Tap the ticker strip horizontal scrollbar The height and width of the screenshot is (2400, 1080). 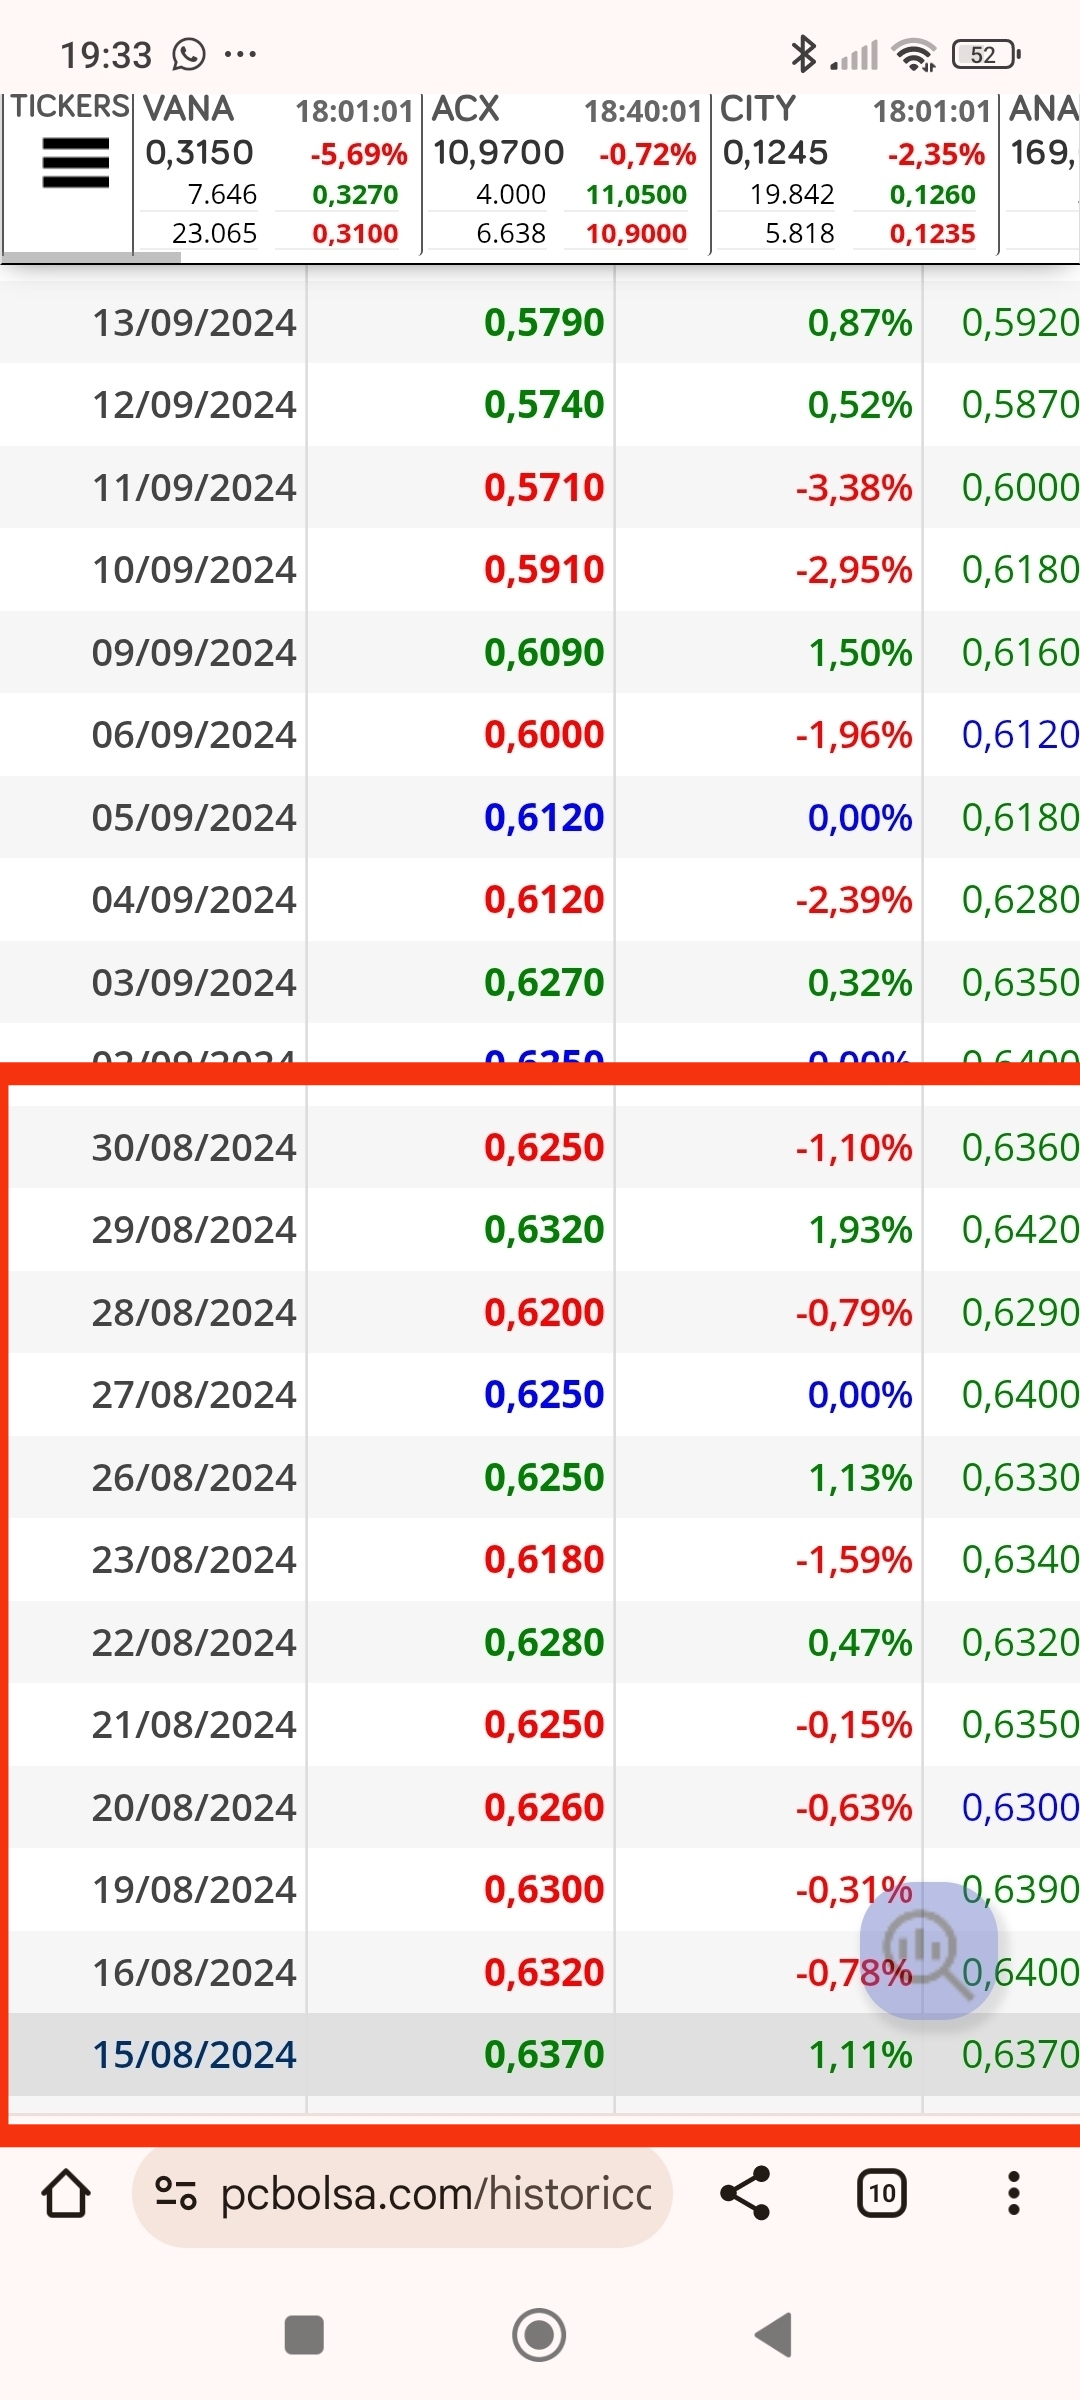92,257
